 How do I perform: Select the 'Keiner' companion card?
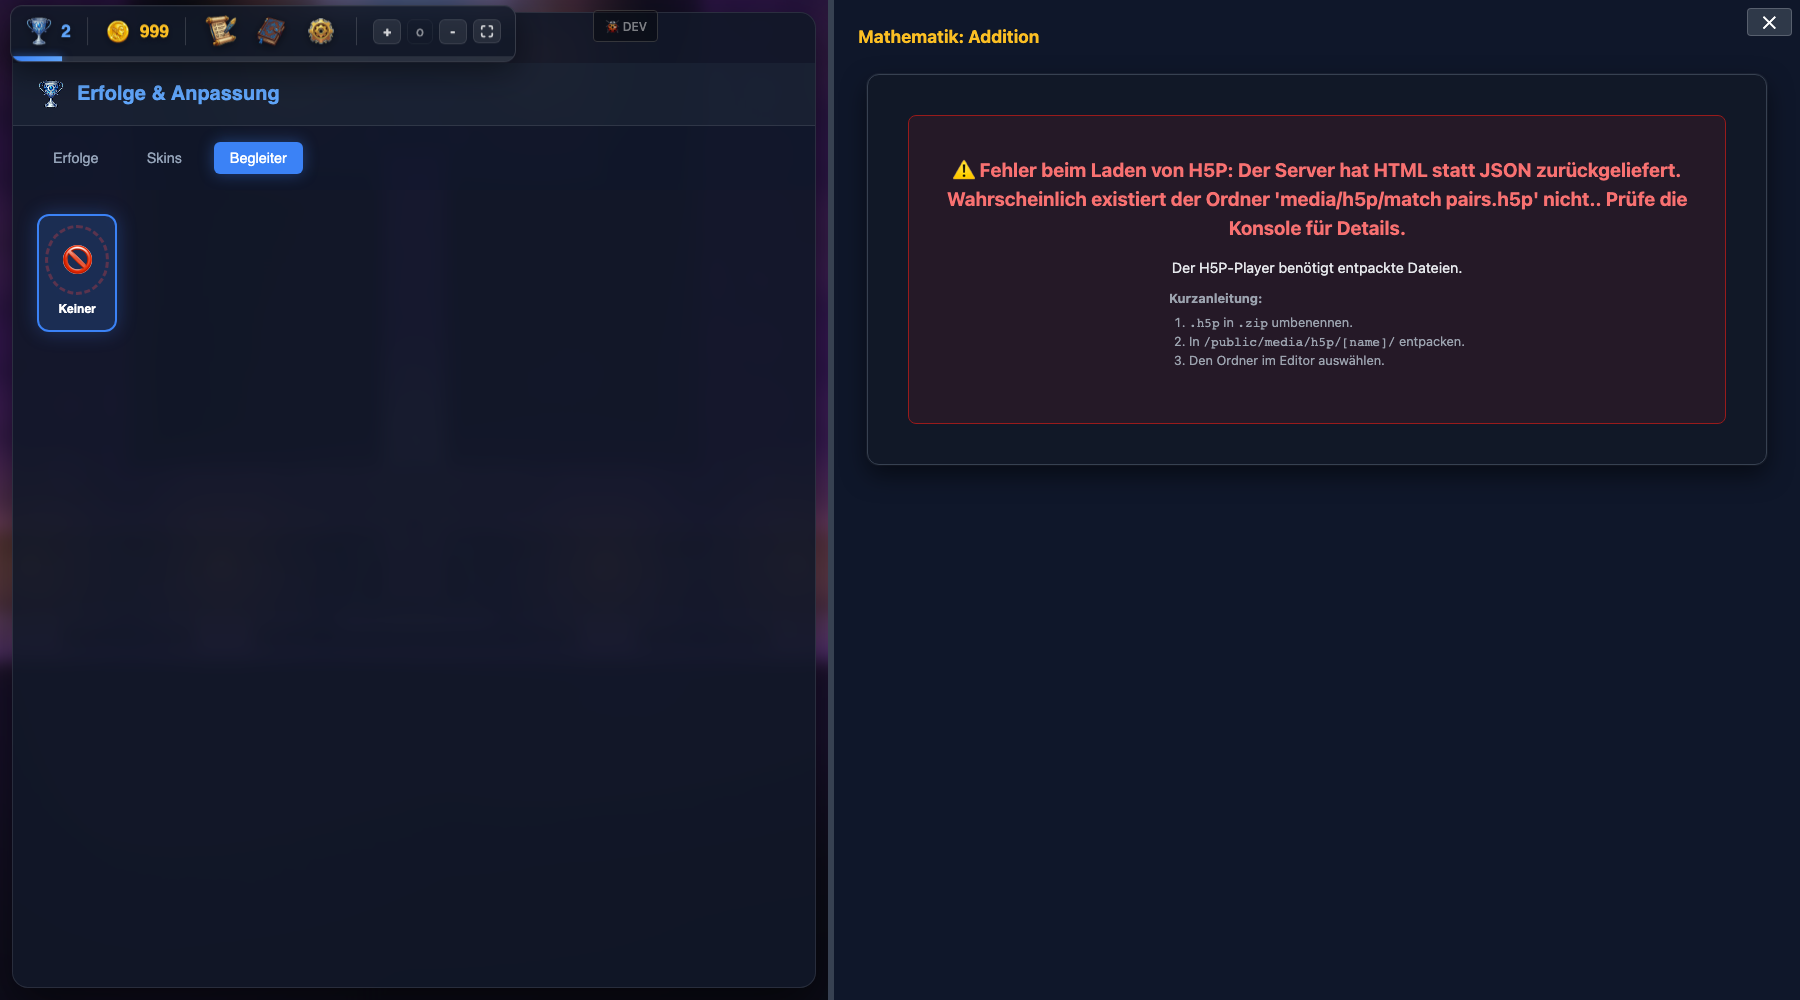pyautogui.click(x=77, y=273)
